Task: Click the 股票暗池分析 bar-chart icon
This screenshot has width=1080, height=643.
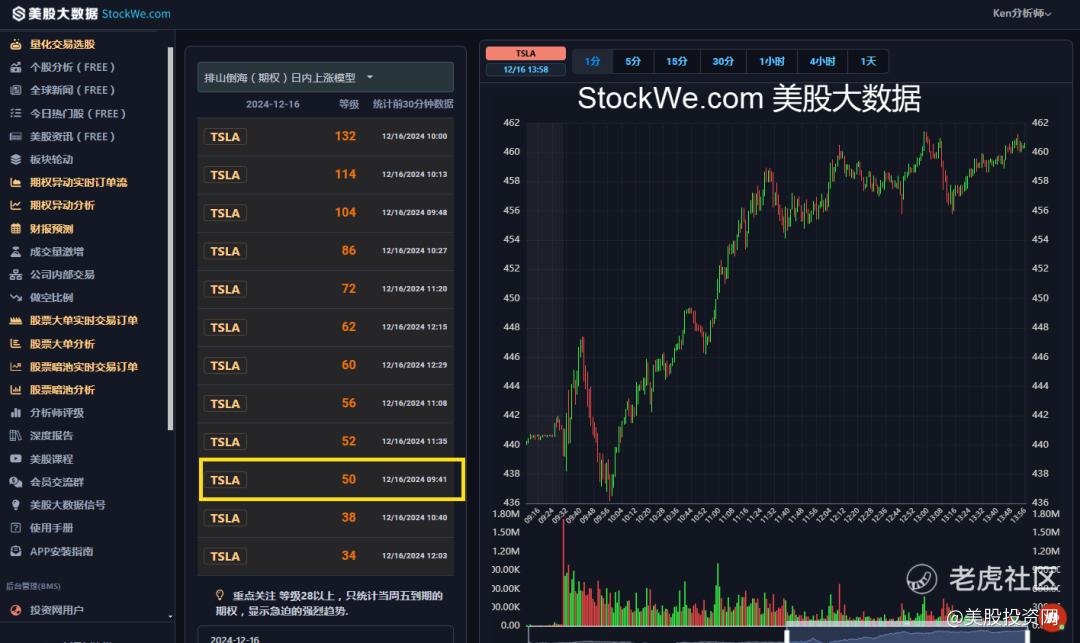Action: (x=15, y=390)
